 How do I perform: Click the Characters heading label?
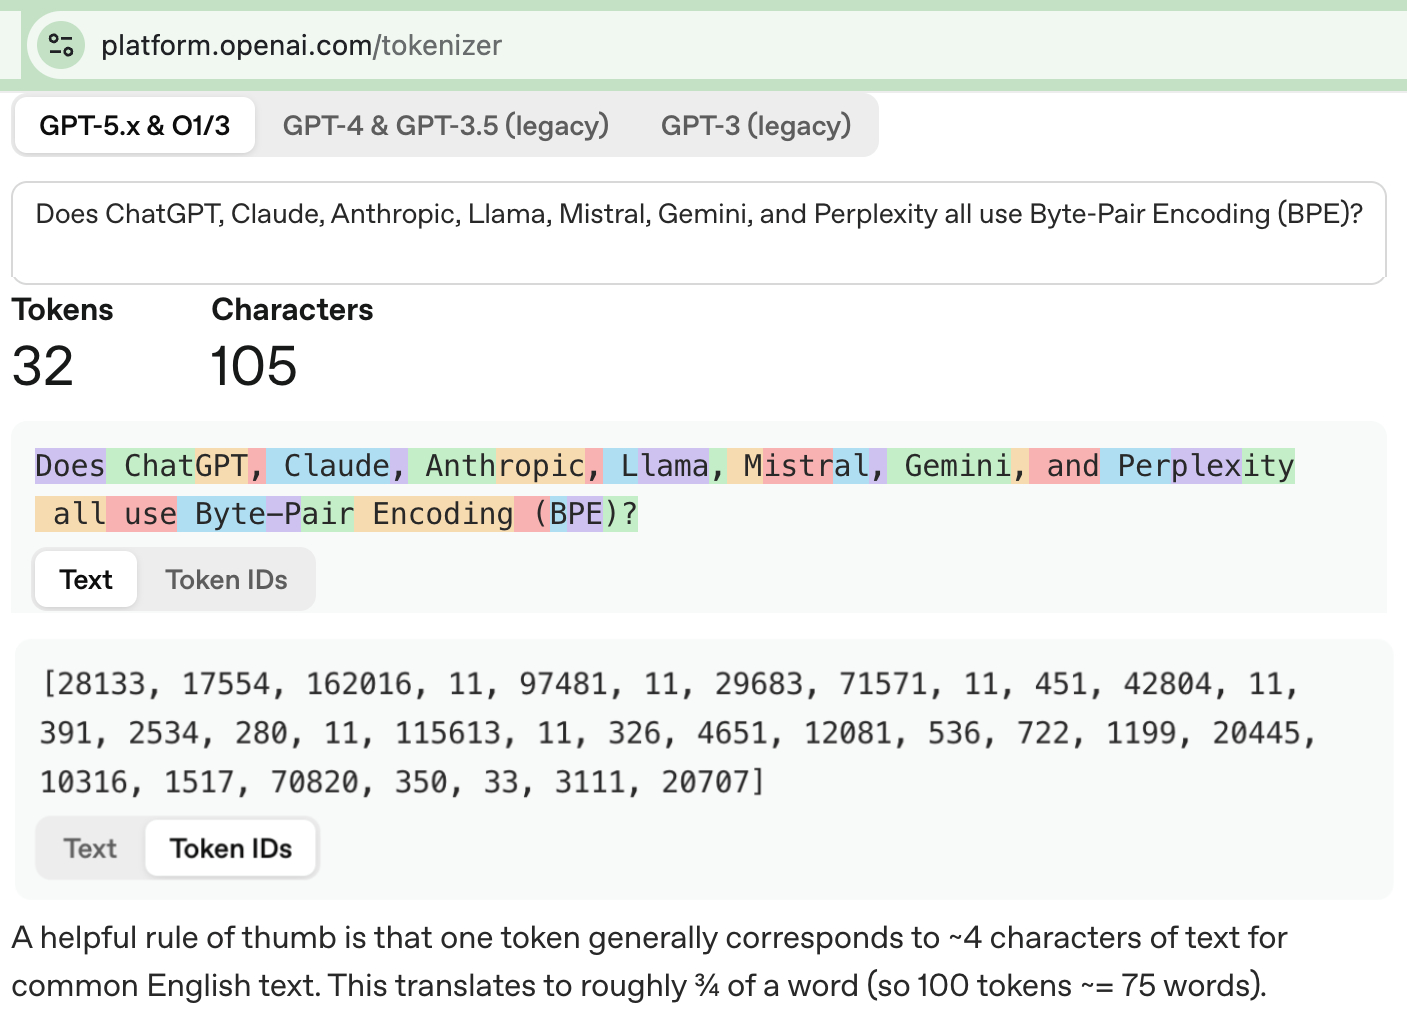pyautogui.click(x=292, y=310)
